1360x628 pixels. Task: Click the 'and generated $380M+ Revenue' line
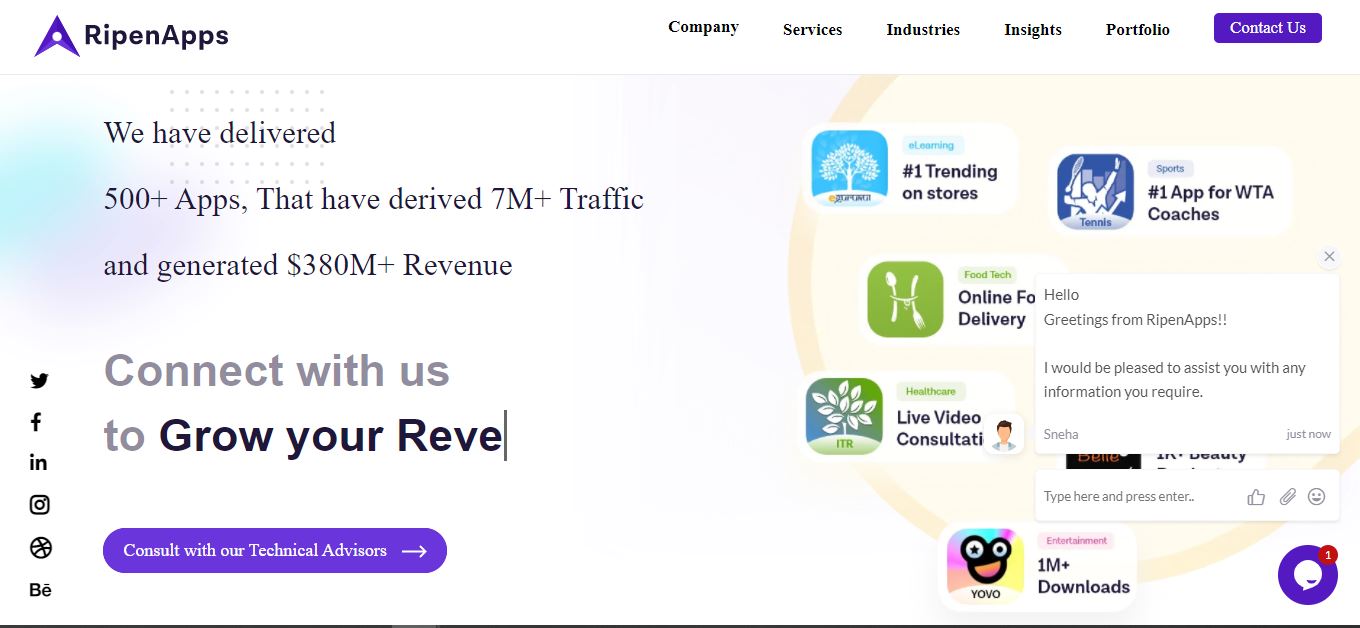click(308, 265)
